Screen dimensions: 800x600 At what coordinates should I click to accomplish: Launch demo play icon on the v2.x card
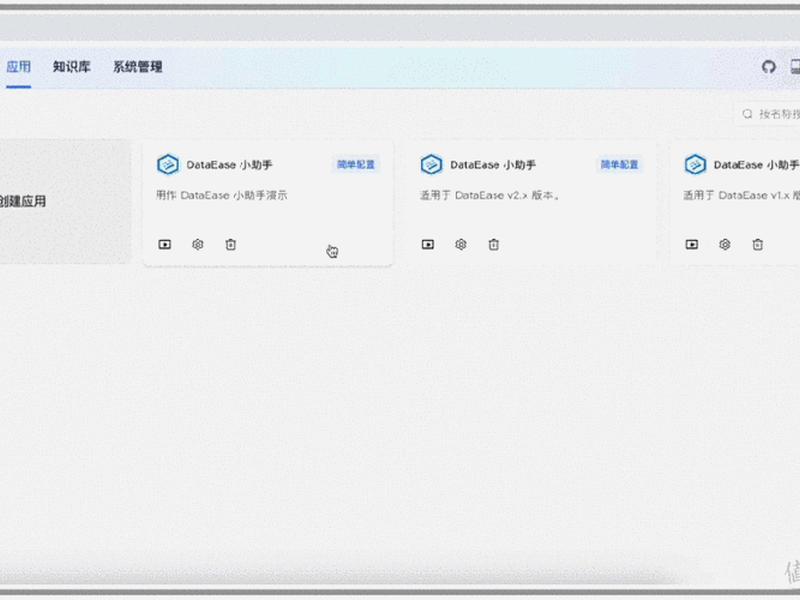point(428,244)
